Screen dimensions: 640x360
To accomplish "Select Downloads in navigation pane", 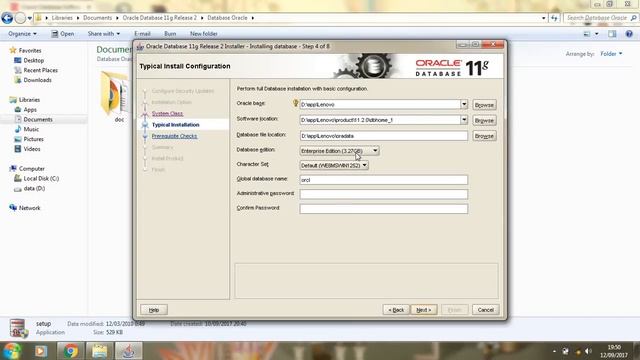I will (x=37, y=80).
